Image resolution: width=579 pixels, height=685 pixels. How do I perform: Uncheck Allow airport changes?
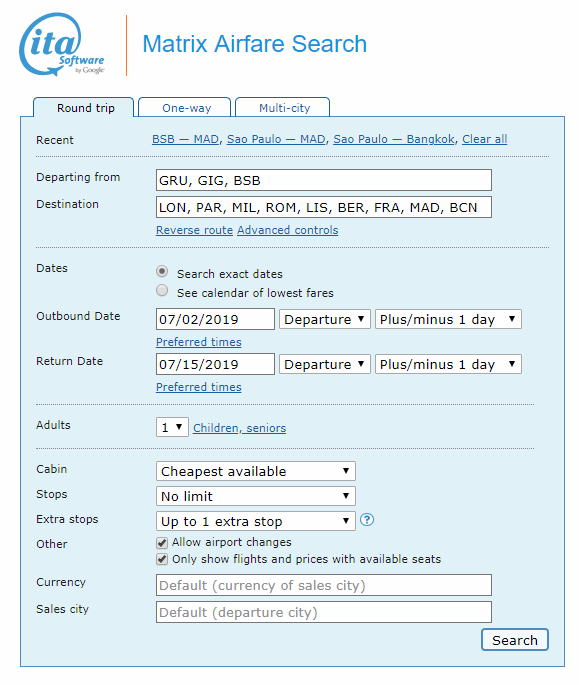[162, 543]
